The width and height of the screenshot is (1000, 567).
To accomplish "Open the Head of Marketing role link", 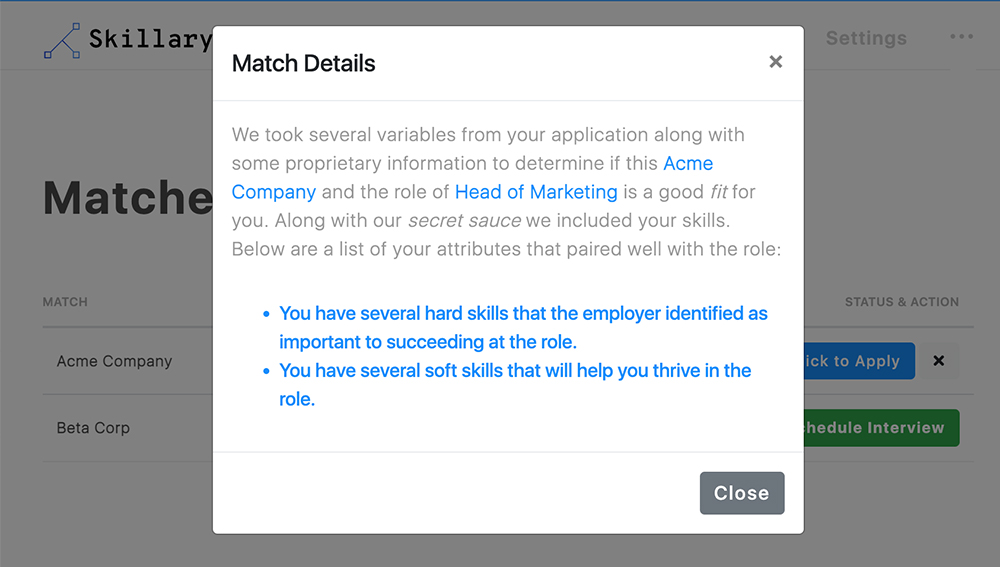I will [536, 191].
